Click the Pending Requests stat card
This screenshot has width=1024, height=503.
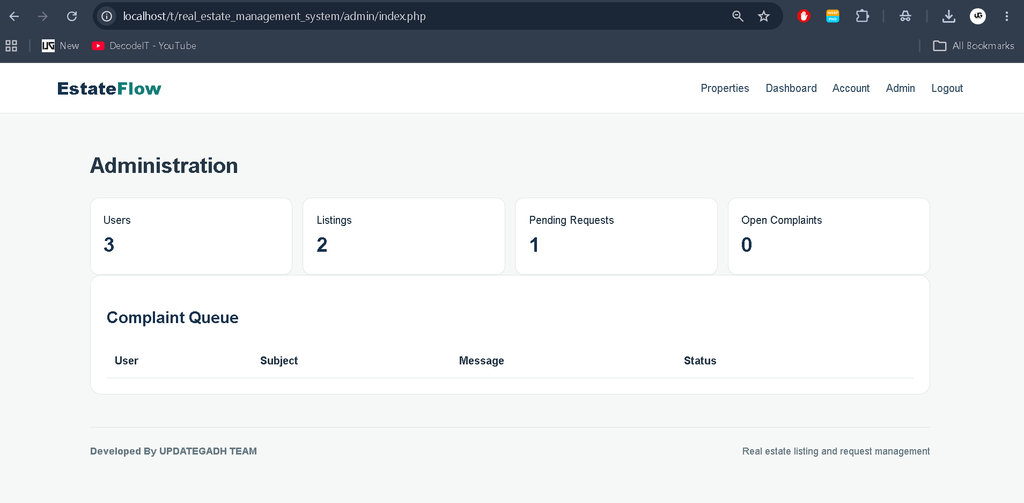coord(616,236)
